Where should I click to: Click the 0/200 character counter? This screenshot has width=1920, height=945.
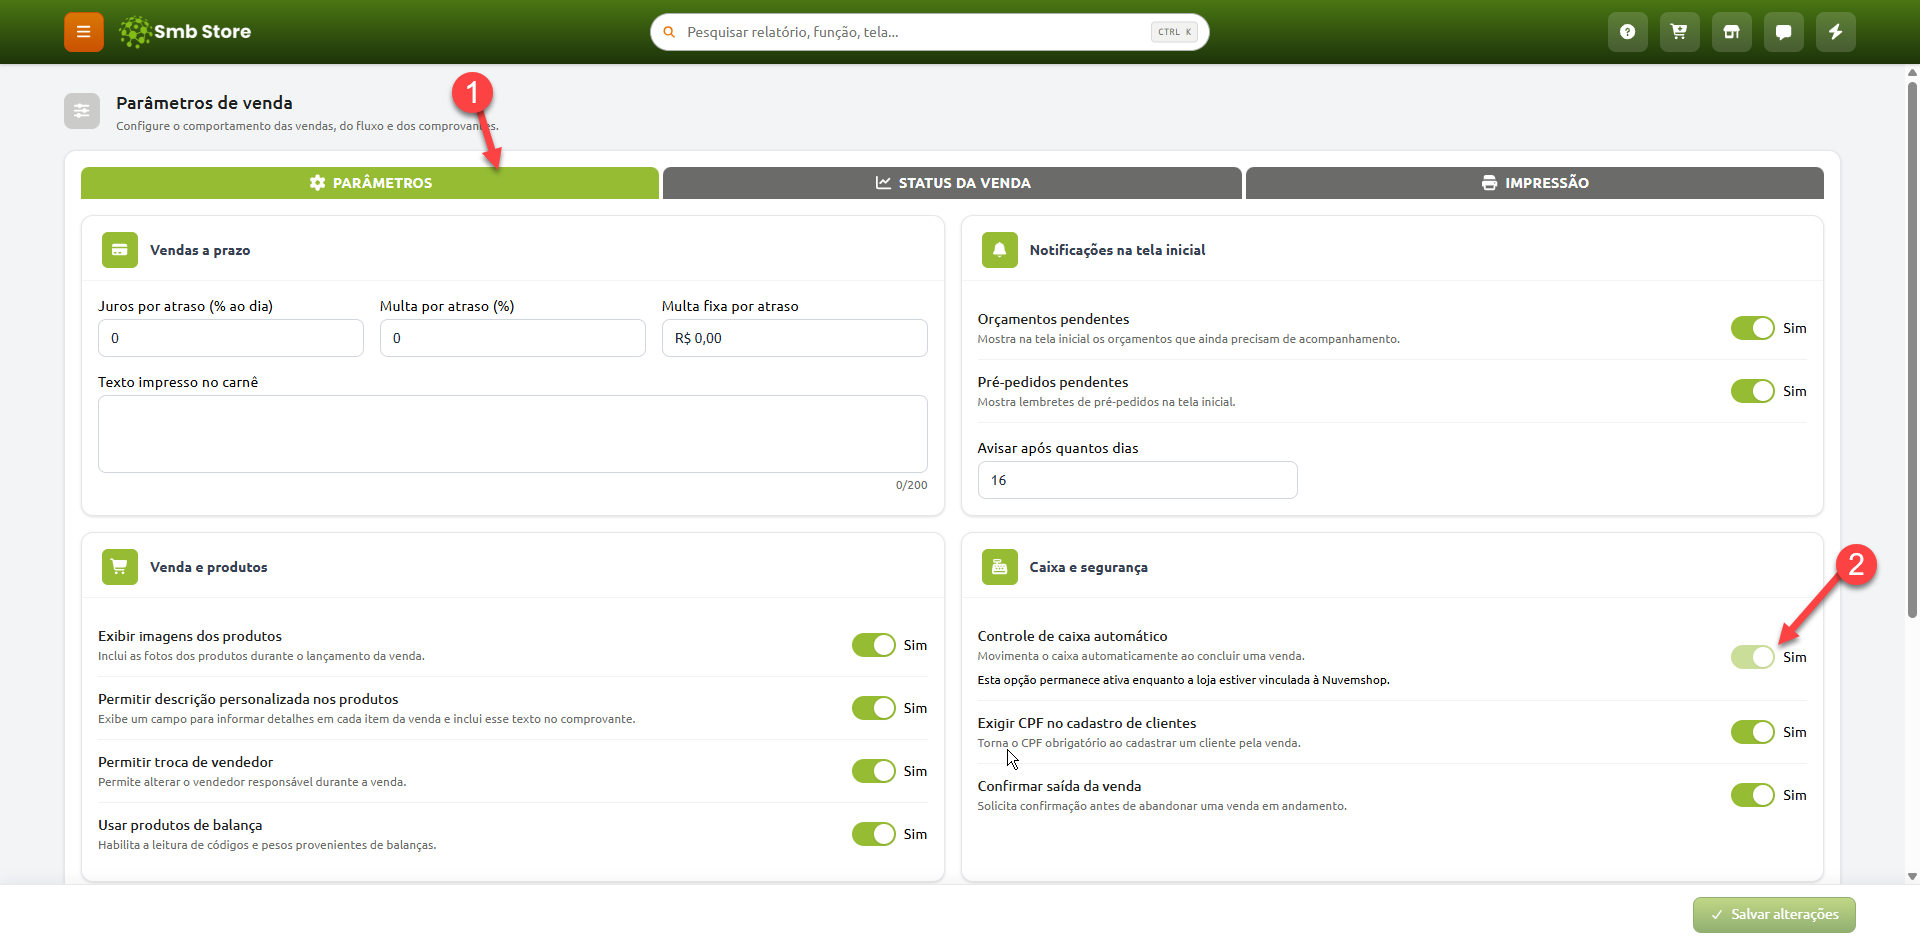[911, 485]
